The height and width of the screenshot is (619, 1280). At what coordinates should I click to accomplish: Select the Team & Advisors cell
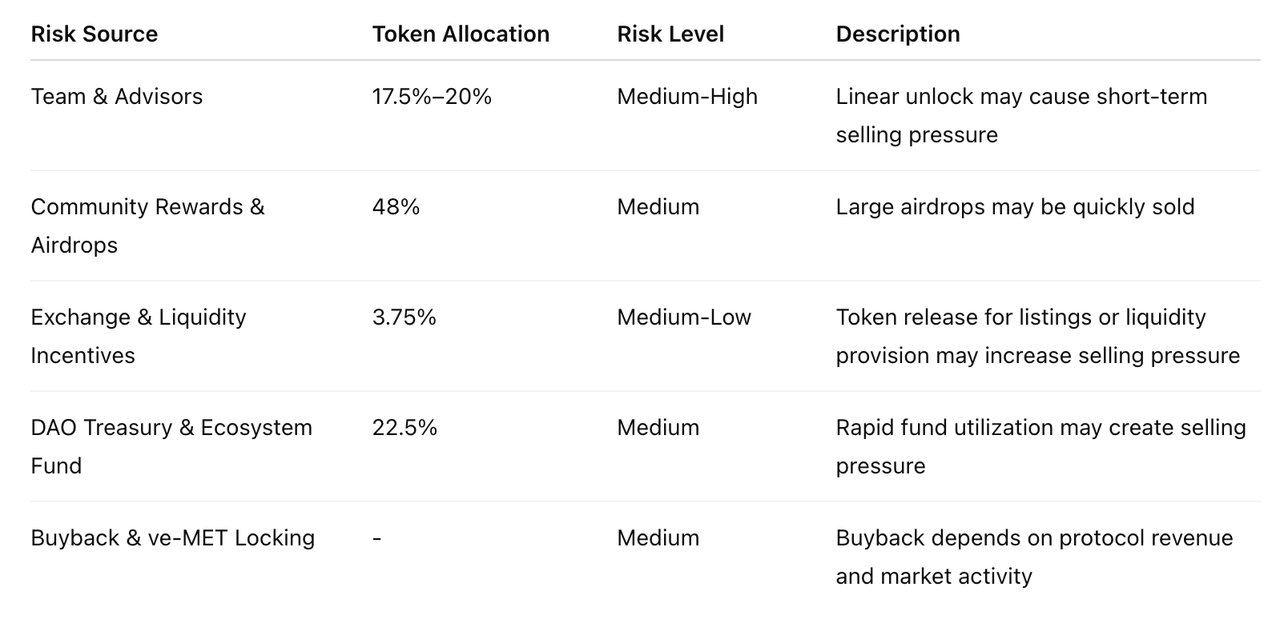click(x=116, y=97)
